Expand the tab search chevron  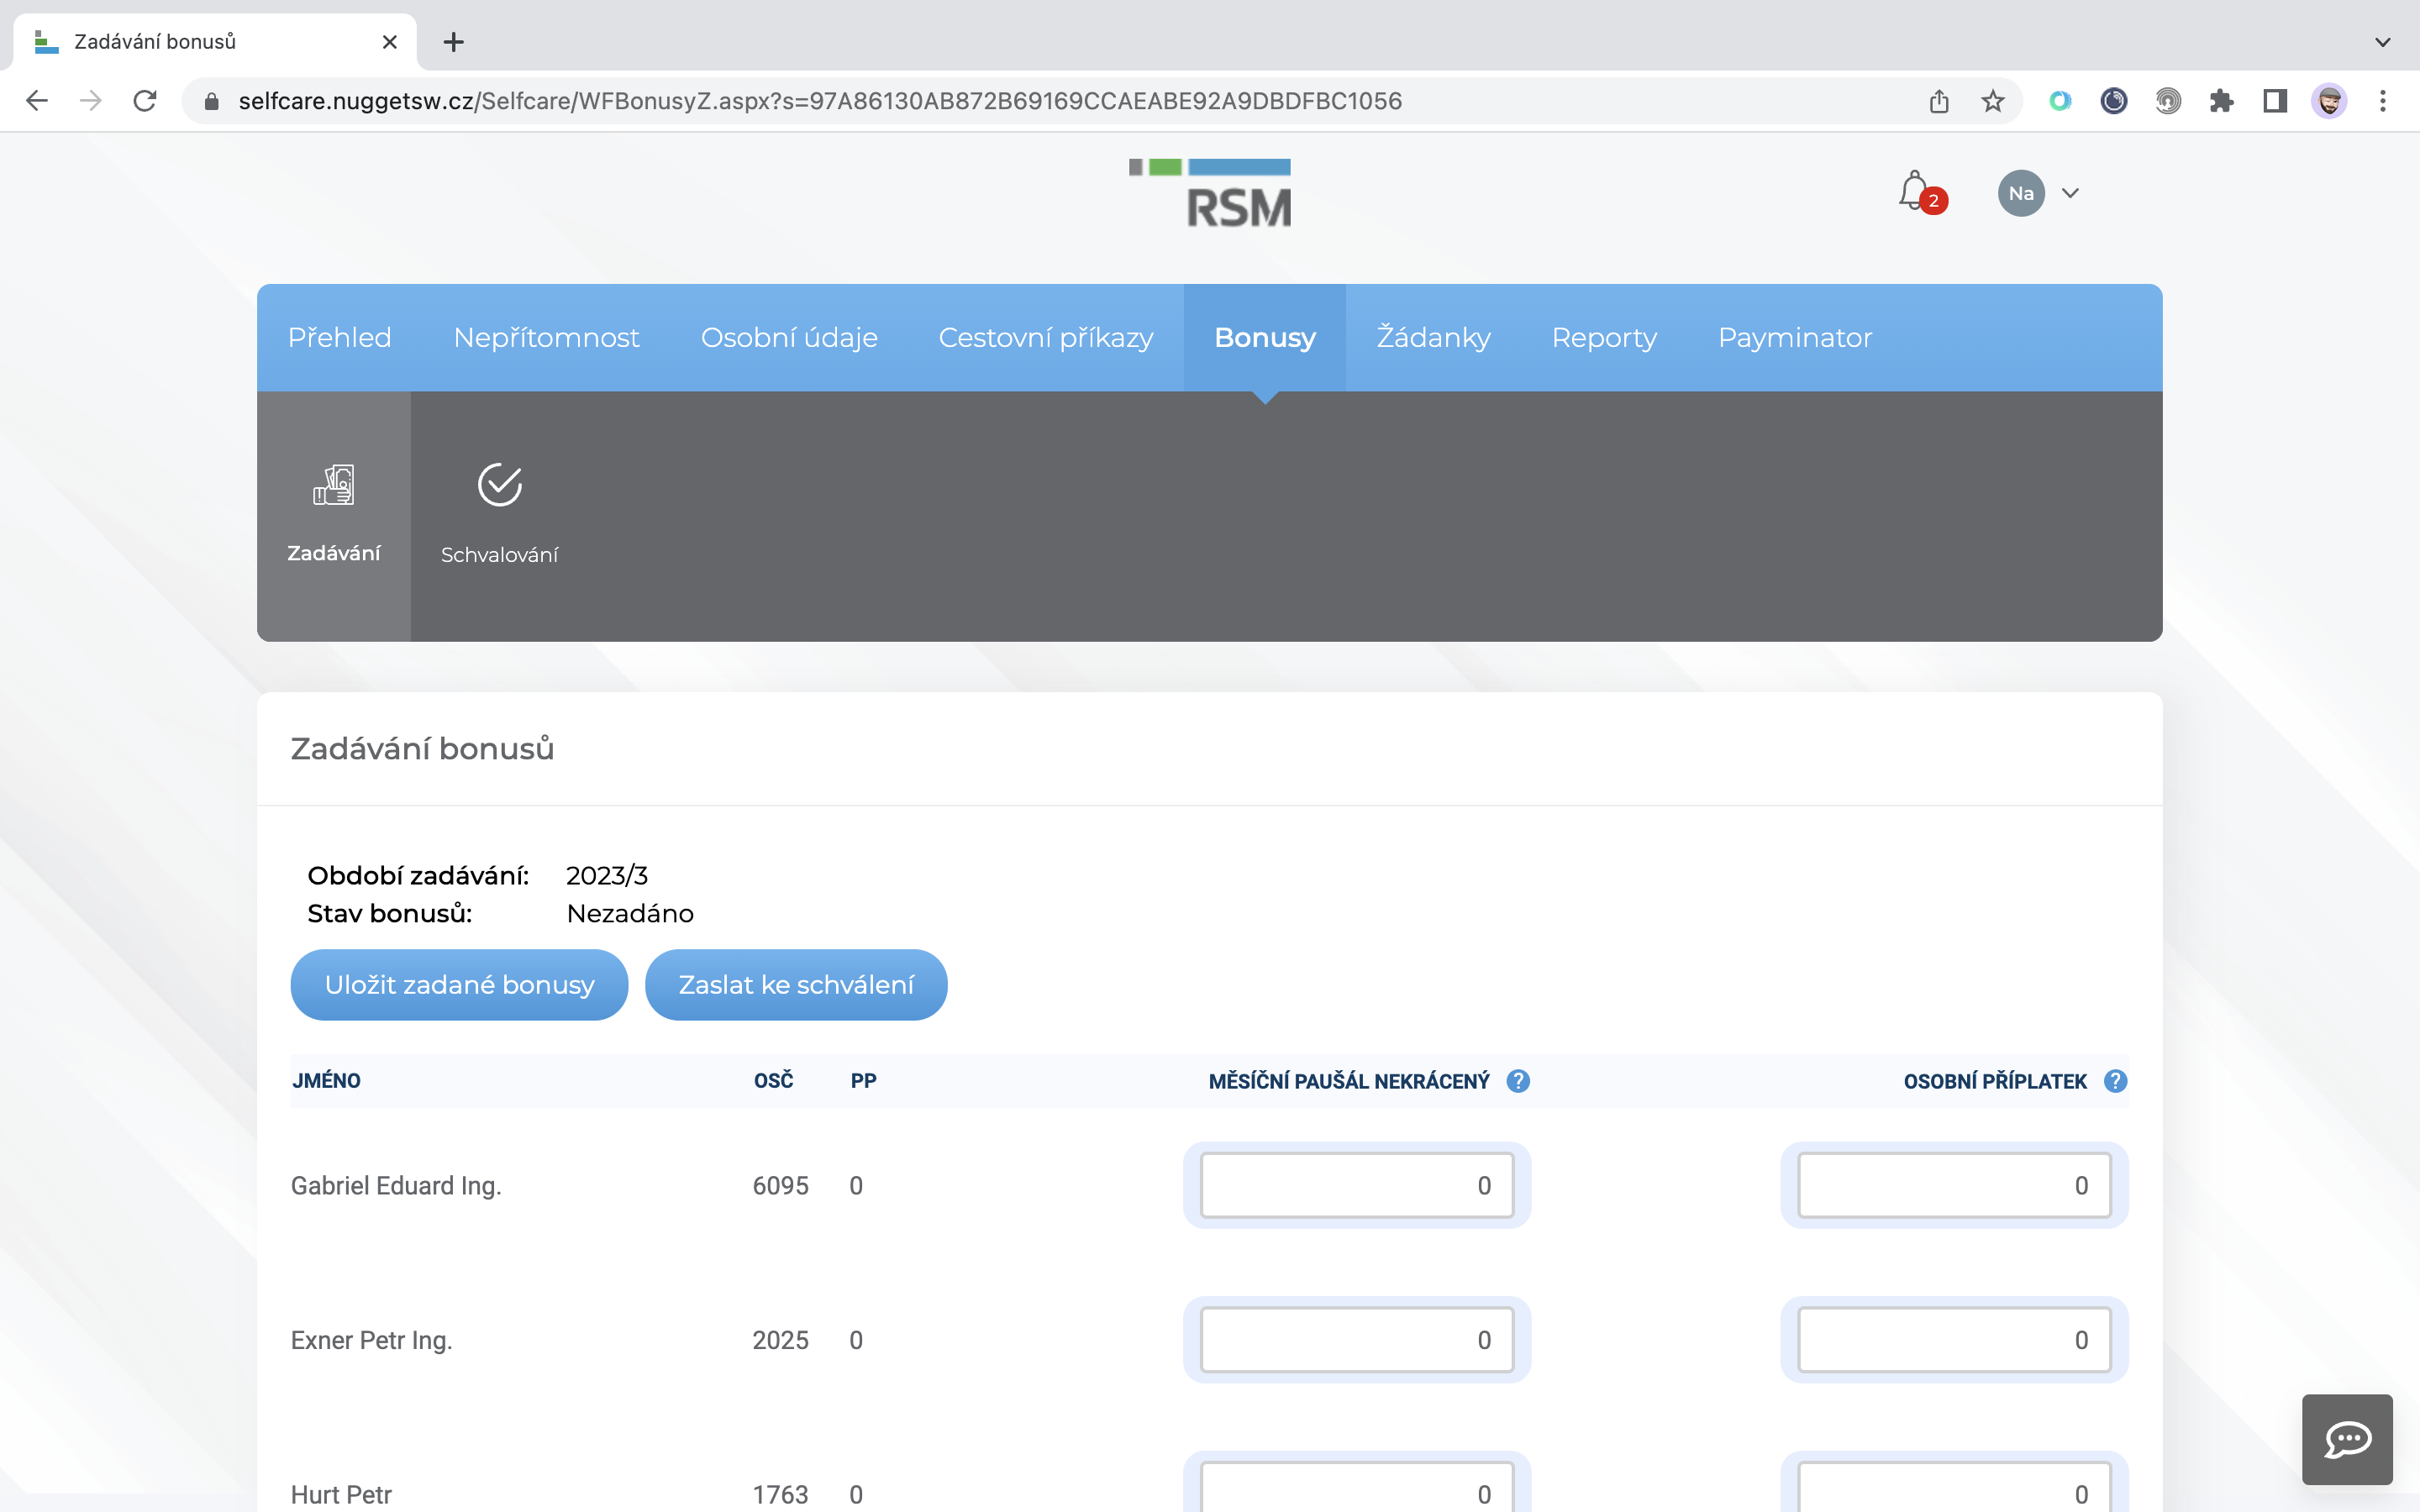tap(2383, 42)
